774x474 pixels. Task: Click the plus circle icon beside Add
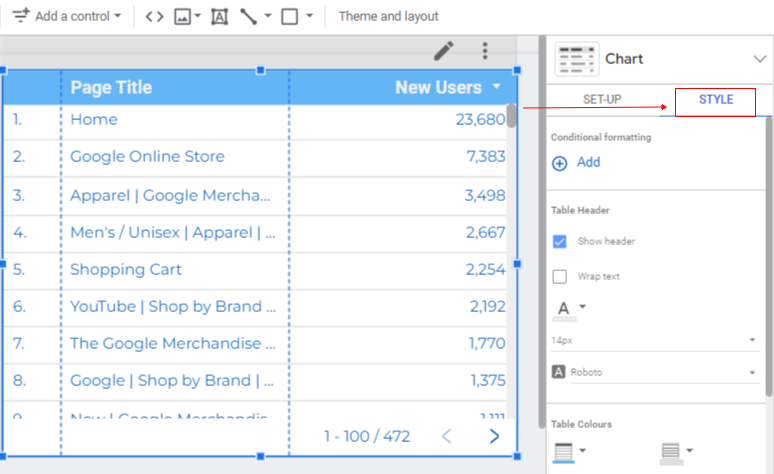tap(559, 163)
